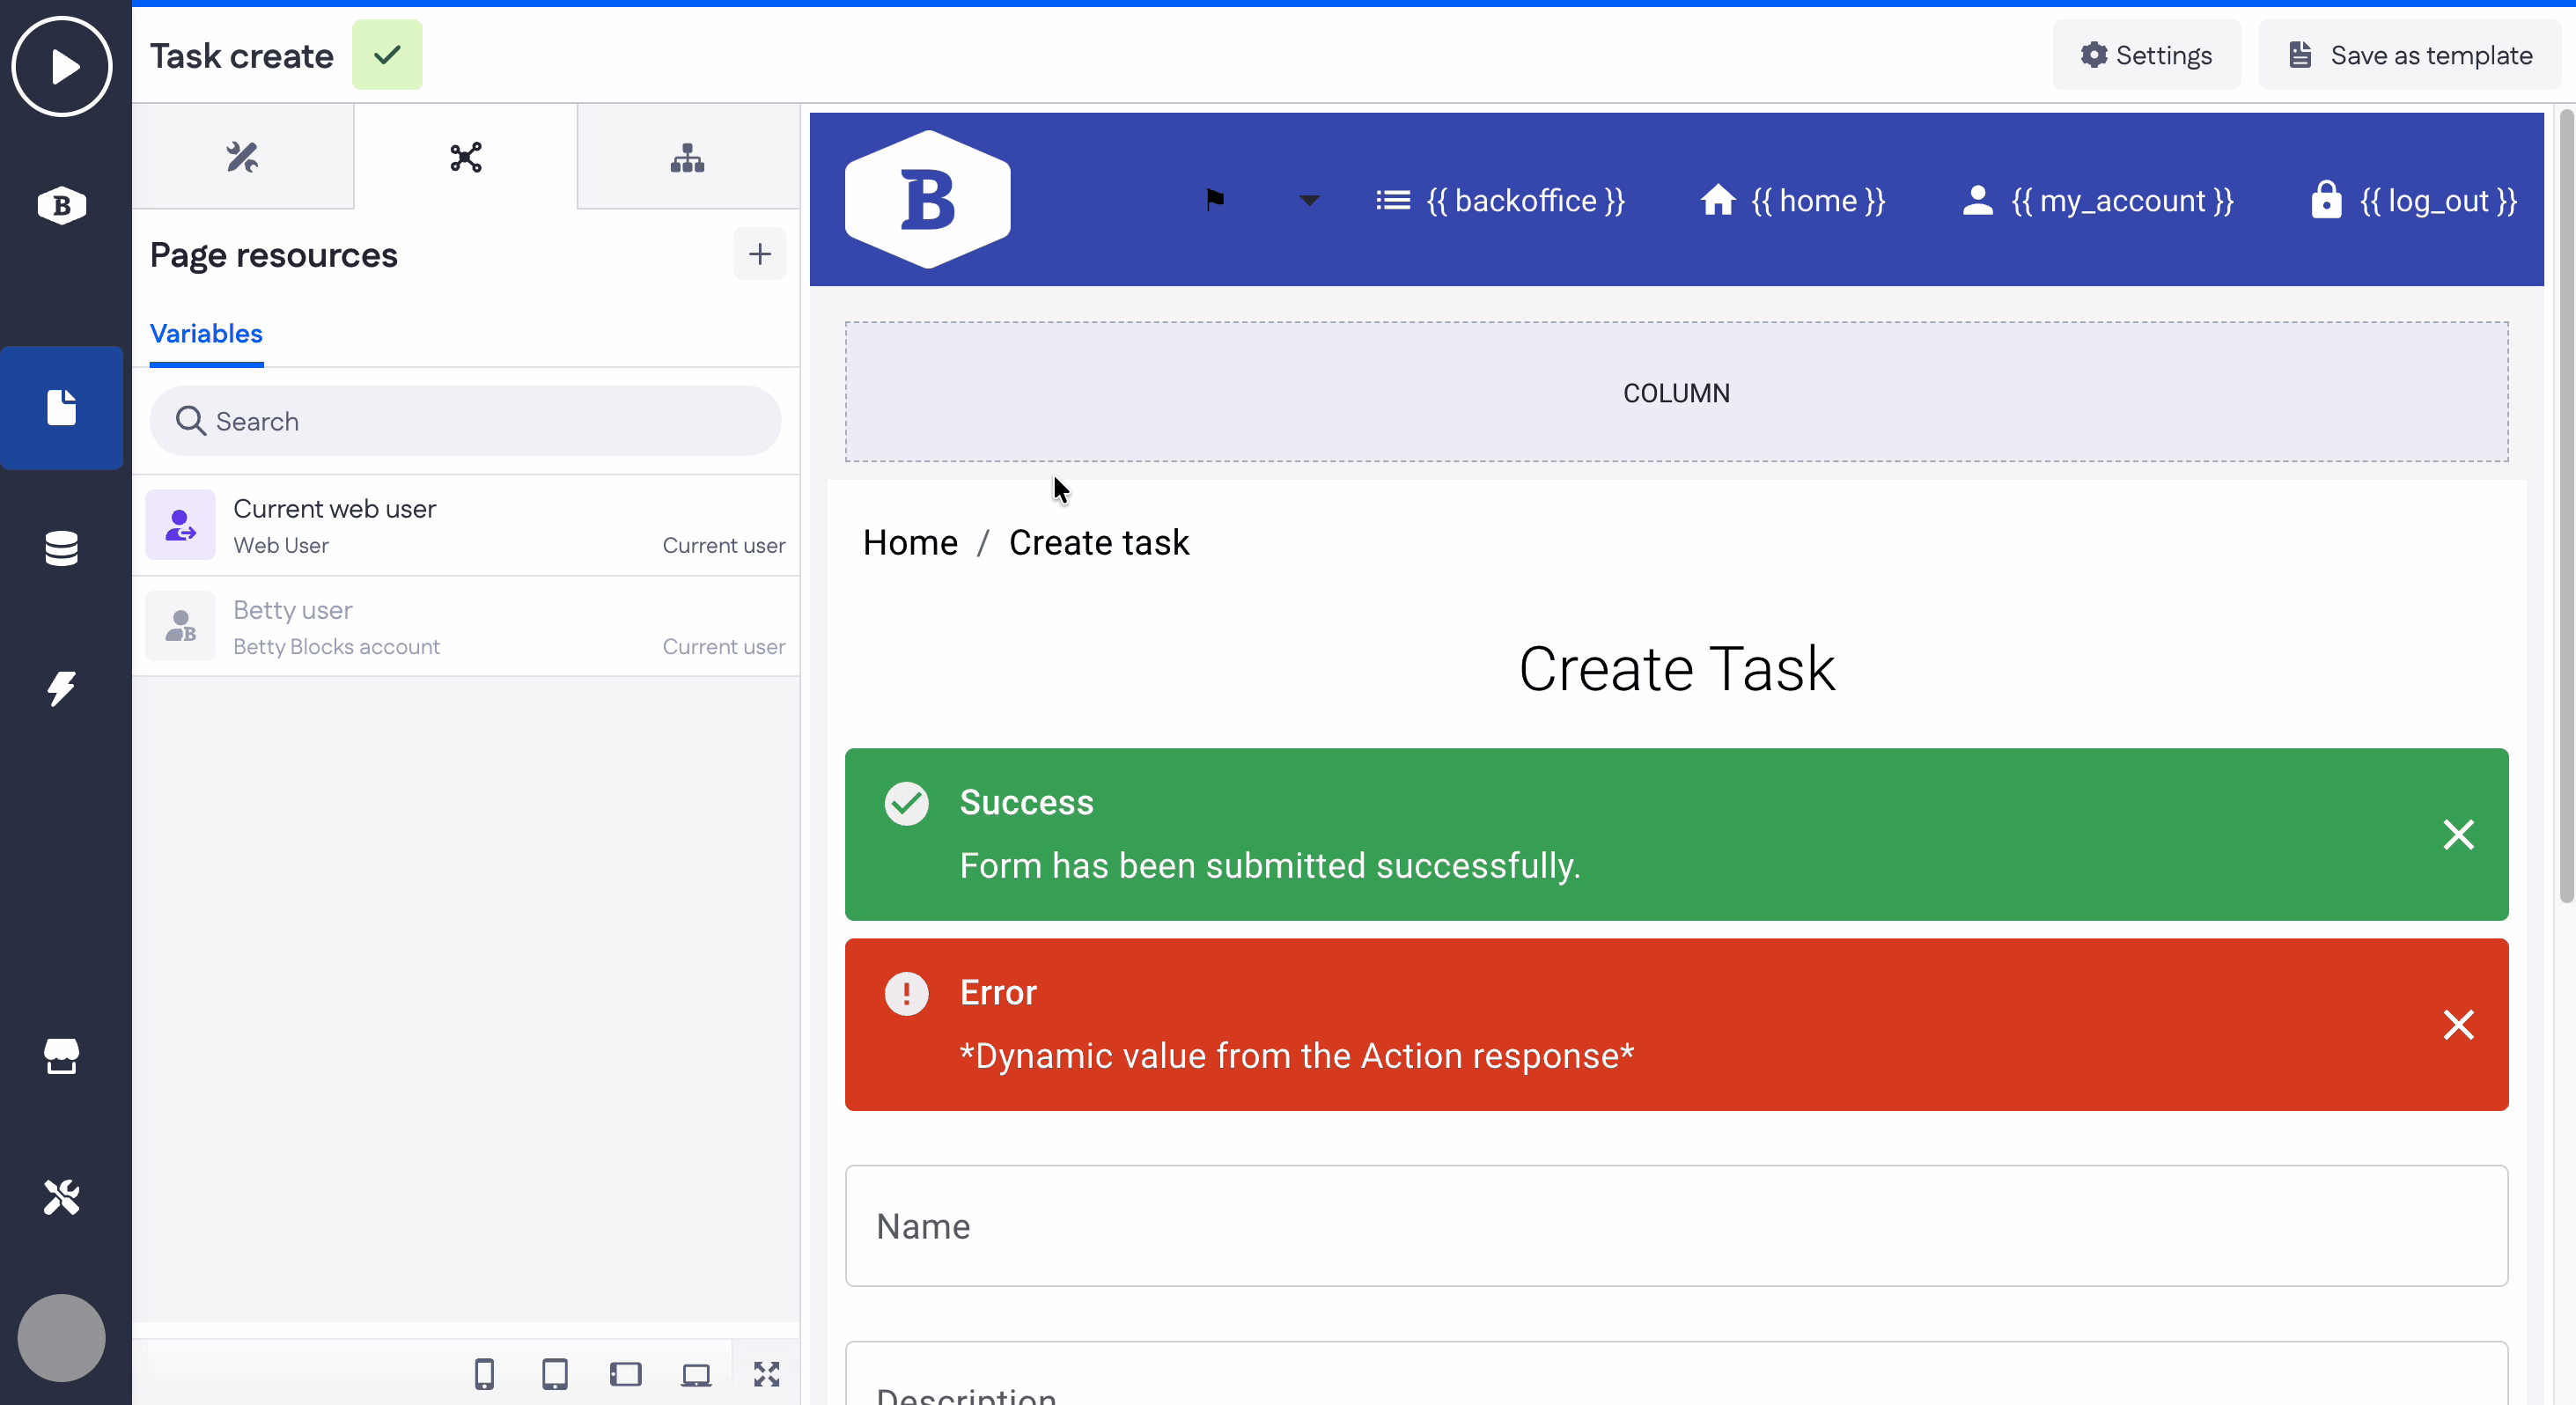Click the play button in the sidebar
Image resolution: width=2576 pixels, height=1405 pixels.
(x=62, y=67)
